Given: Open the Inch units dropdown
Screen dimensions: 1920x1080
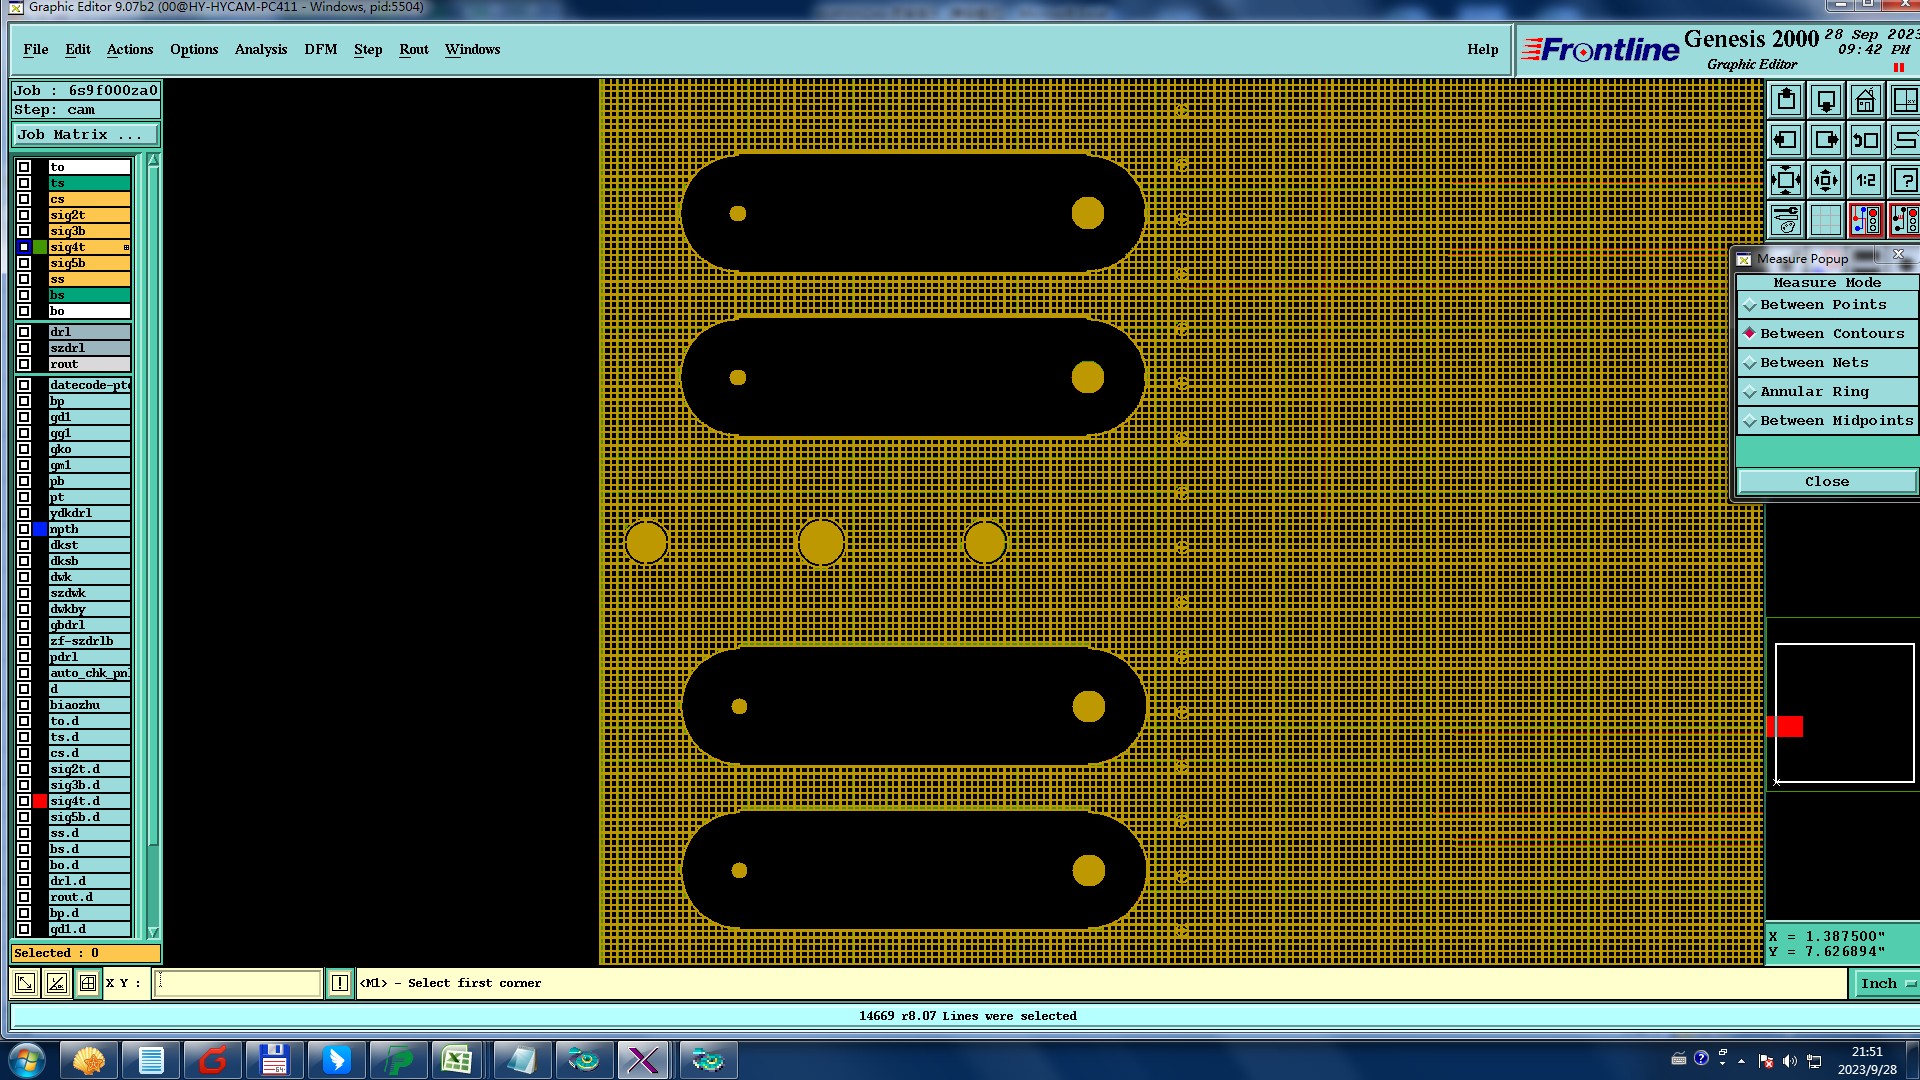Looking at the screenshot, I should click(1886, 984).
